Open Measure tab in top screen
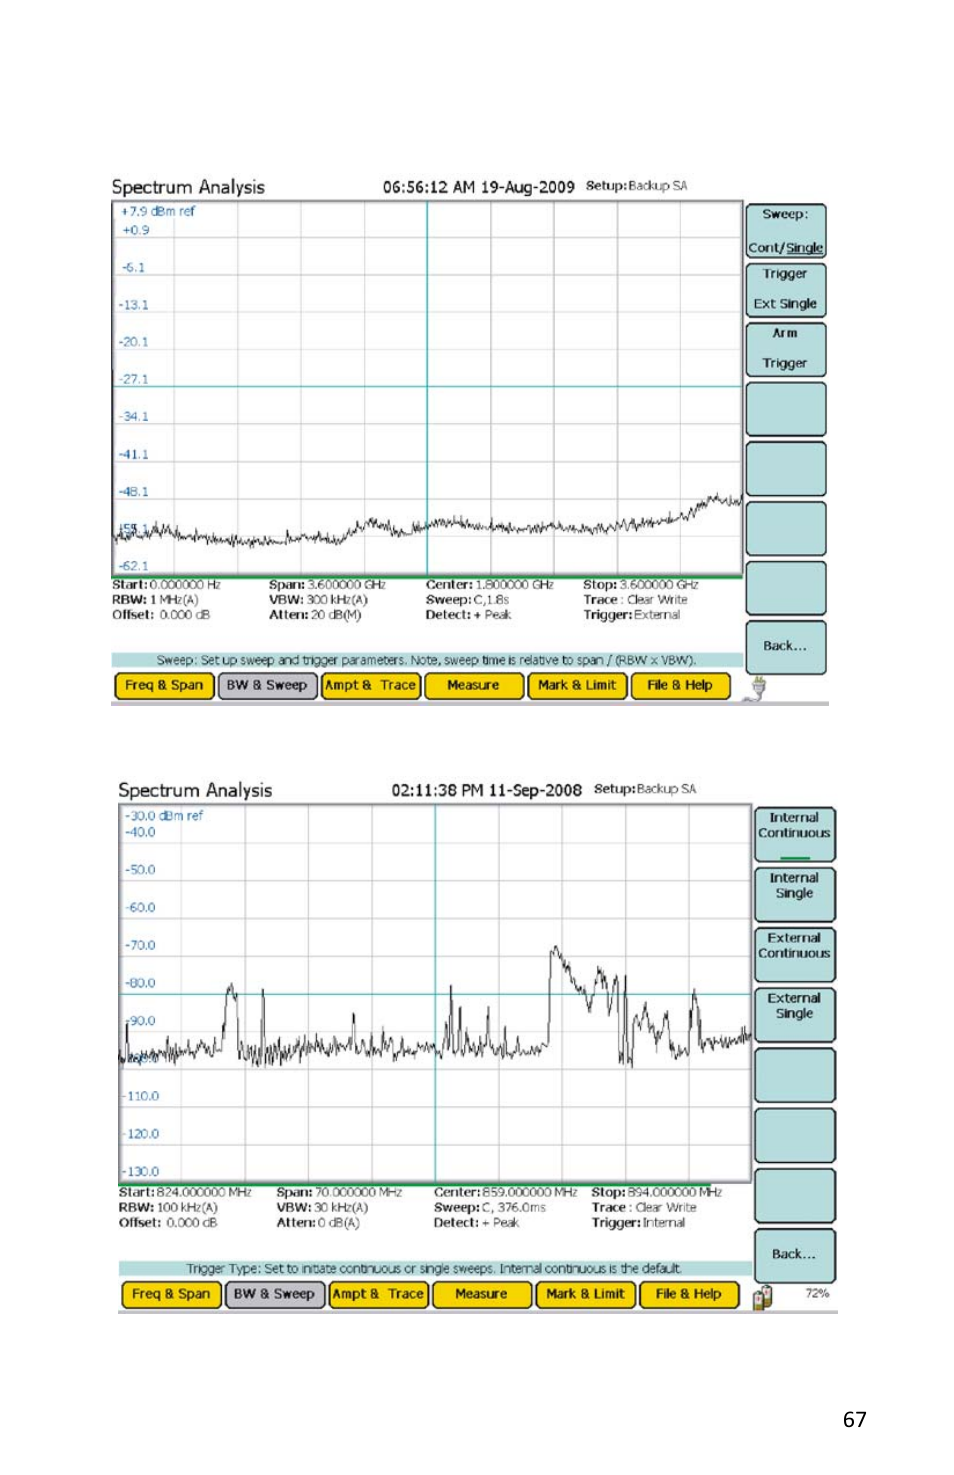The height and width of the screenshot is (1475, 954). (x=474, y=686)
